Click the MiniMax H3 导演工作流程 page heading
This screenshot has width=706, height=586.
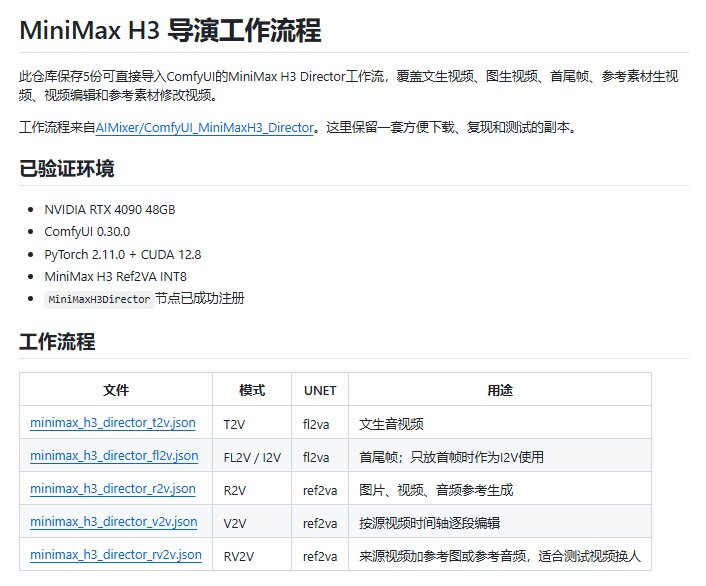tap(170, 31)
